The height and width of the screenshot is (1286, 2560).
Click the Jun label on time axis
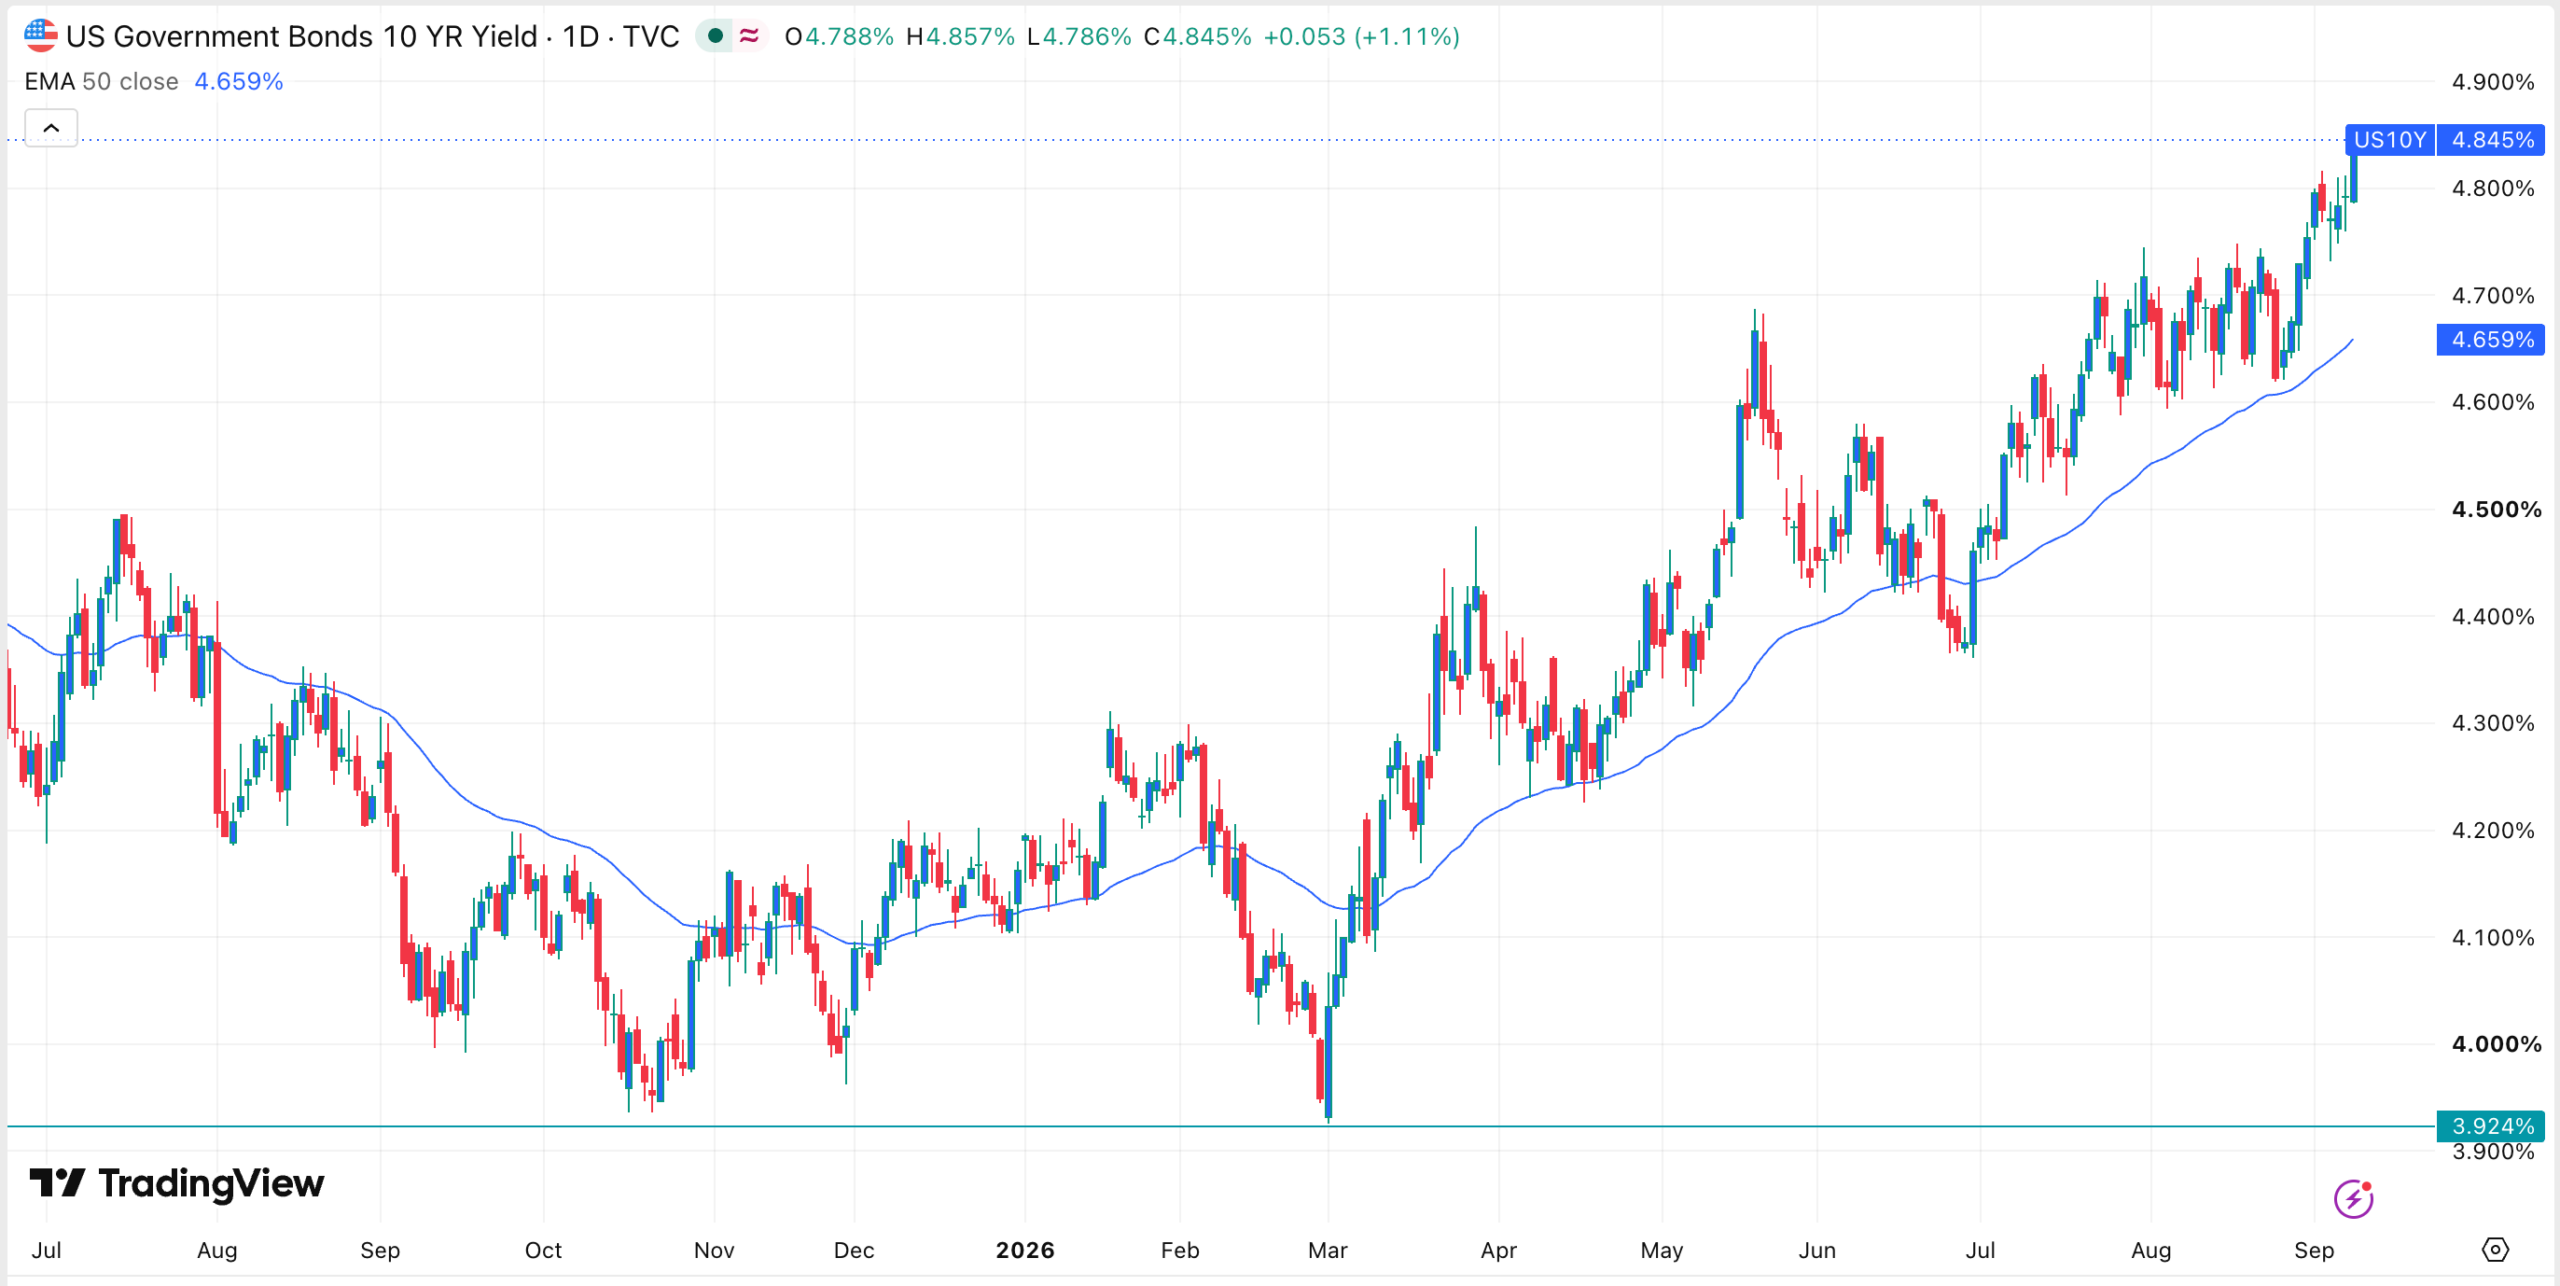coord(1817,1250)
